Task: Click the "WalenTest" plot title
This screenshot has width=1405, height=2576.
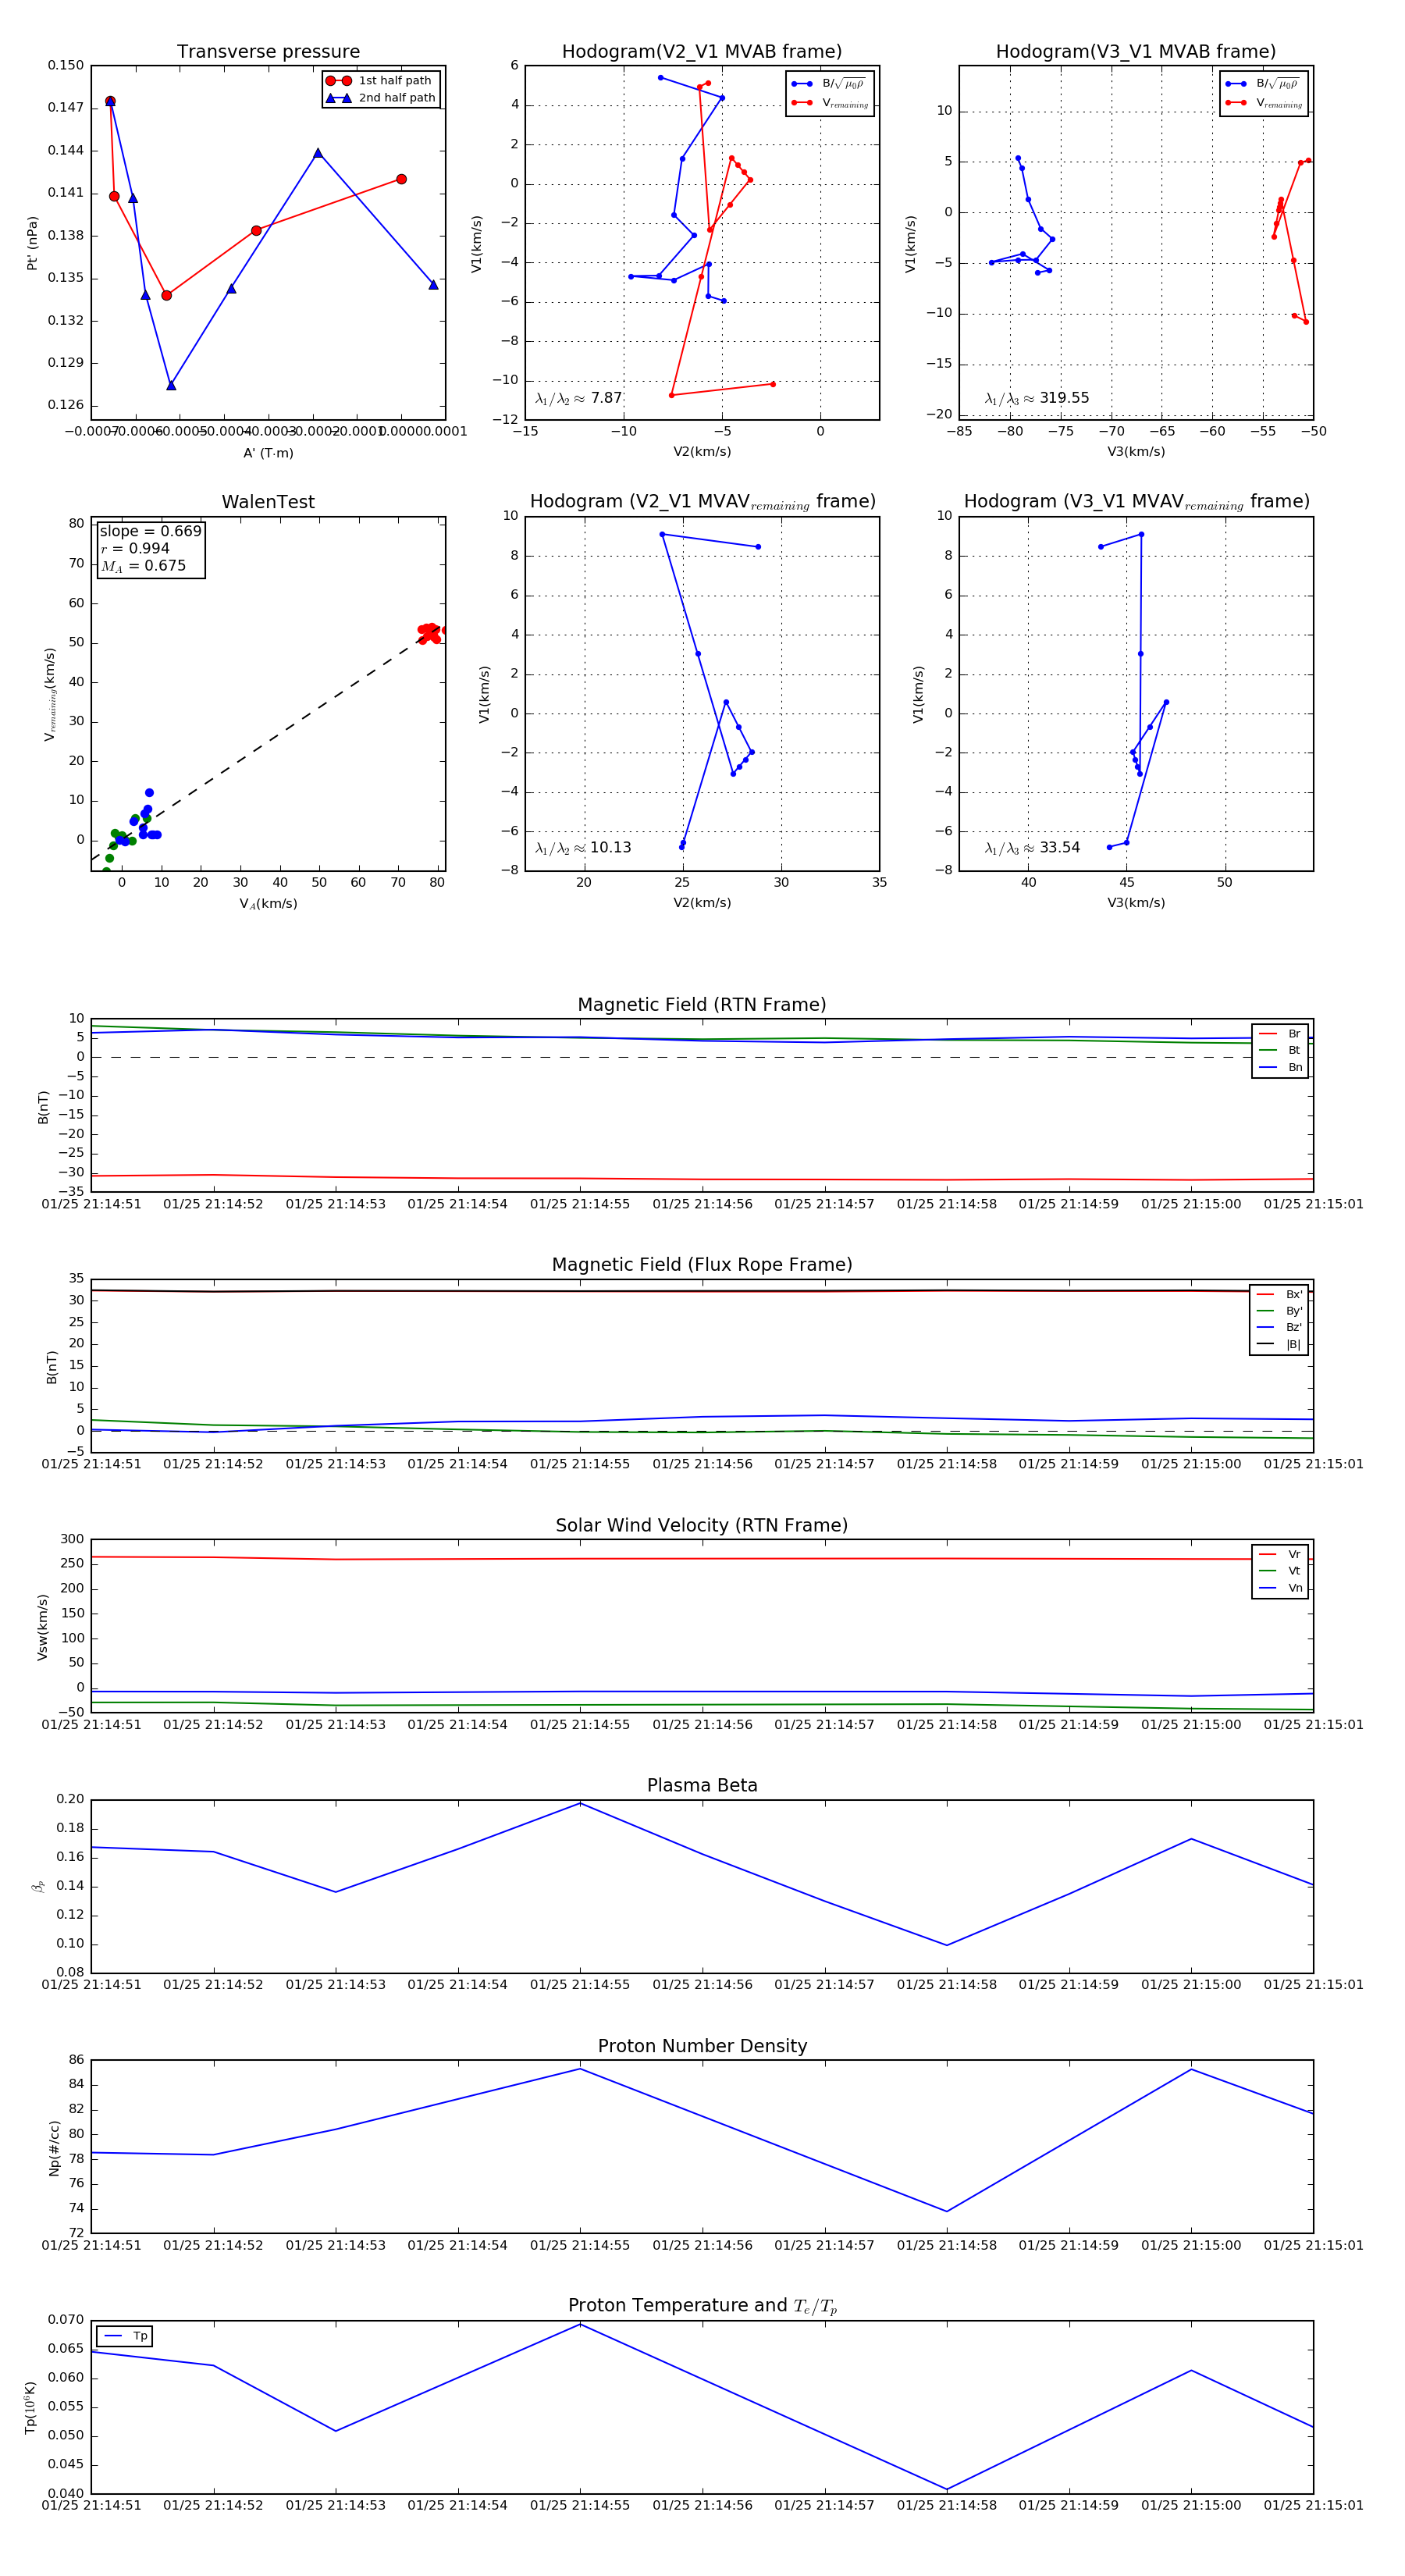Action: [268, 502]
